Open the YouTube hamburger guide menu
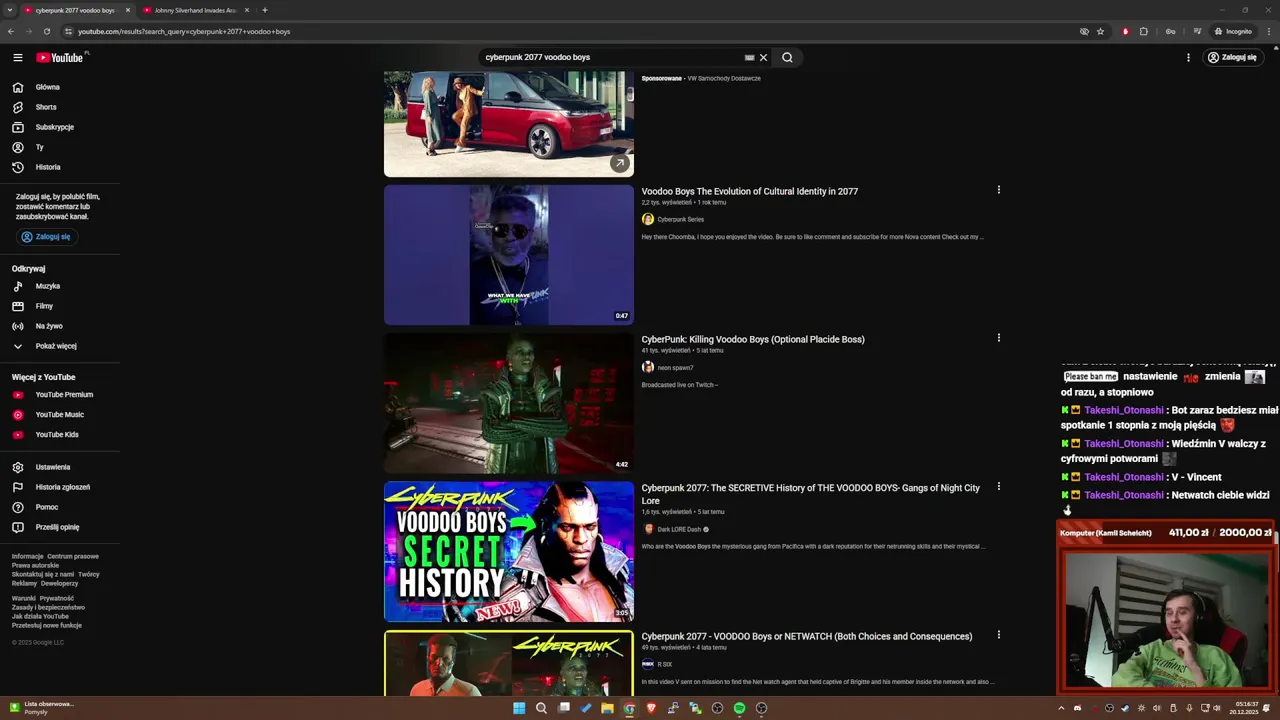The image size is (1280, 720). coord(17,58)
